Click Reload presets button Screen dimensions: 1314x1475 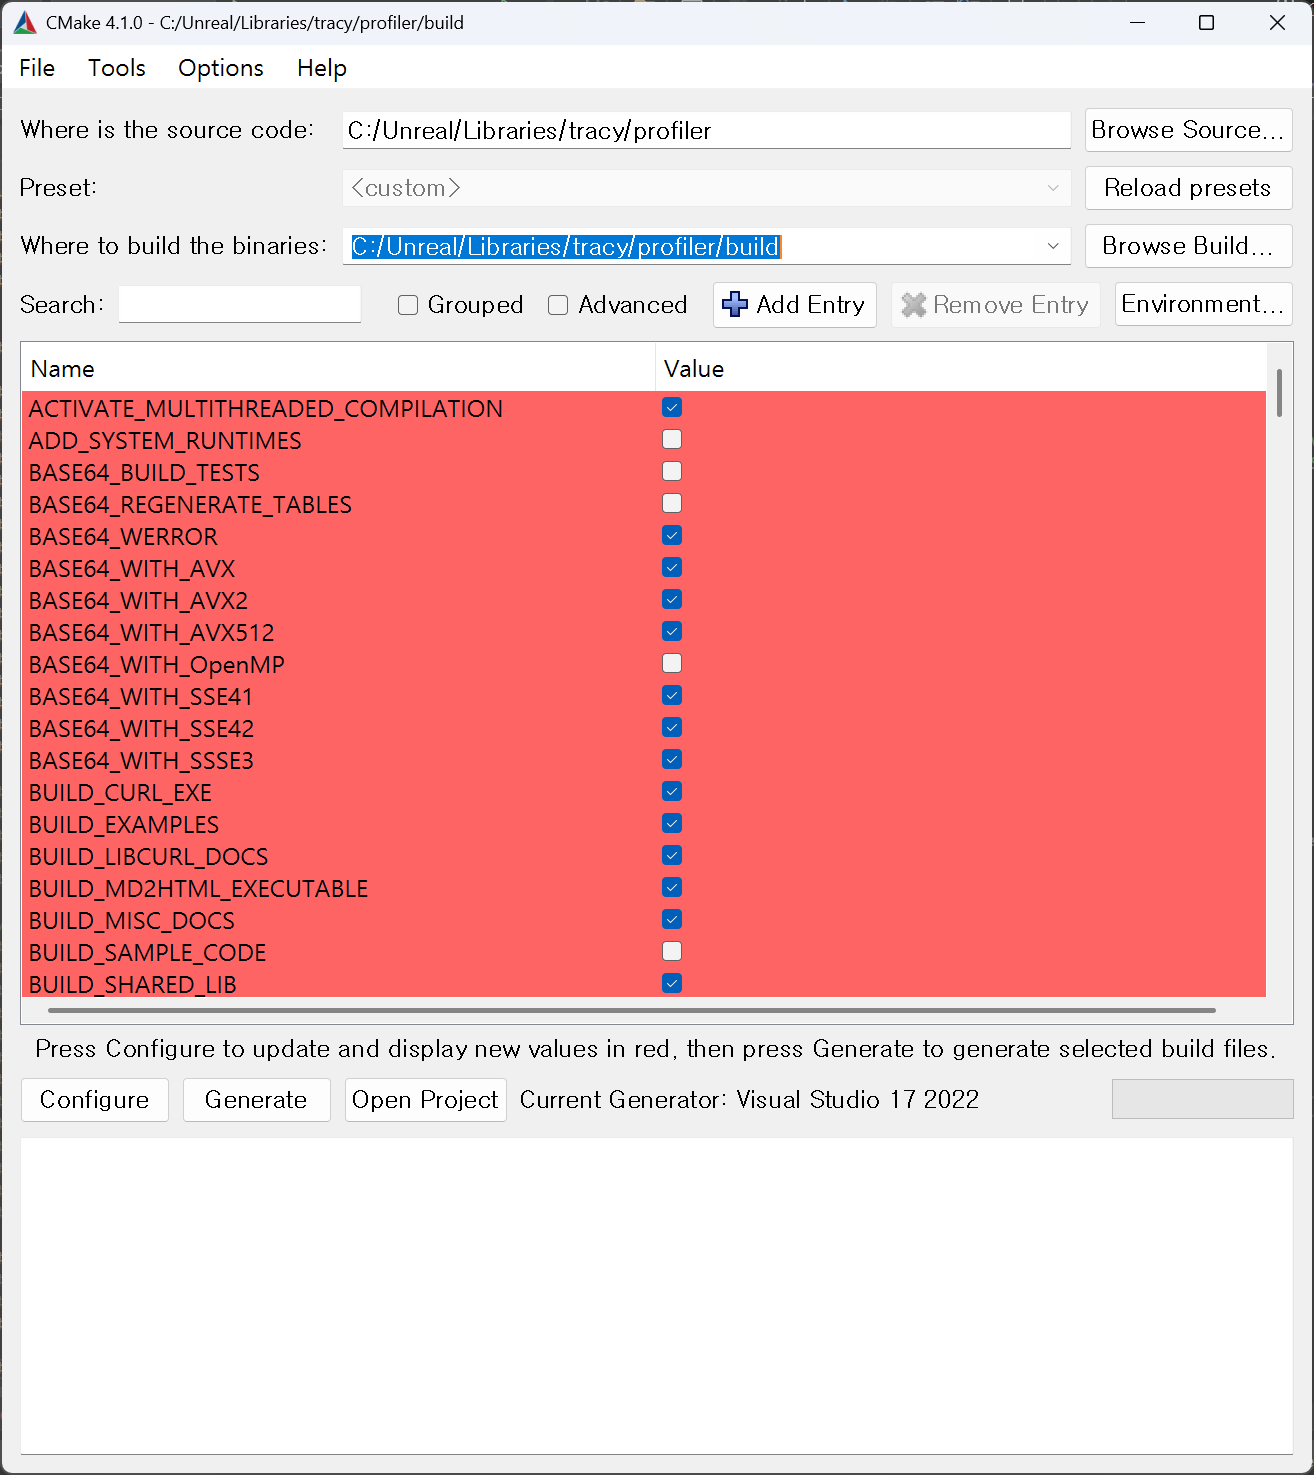[1188, 188]
